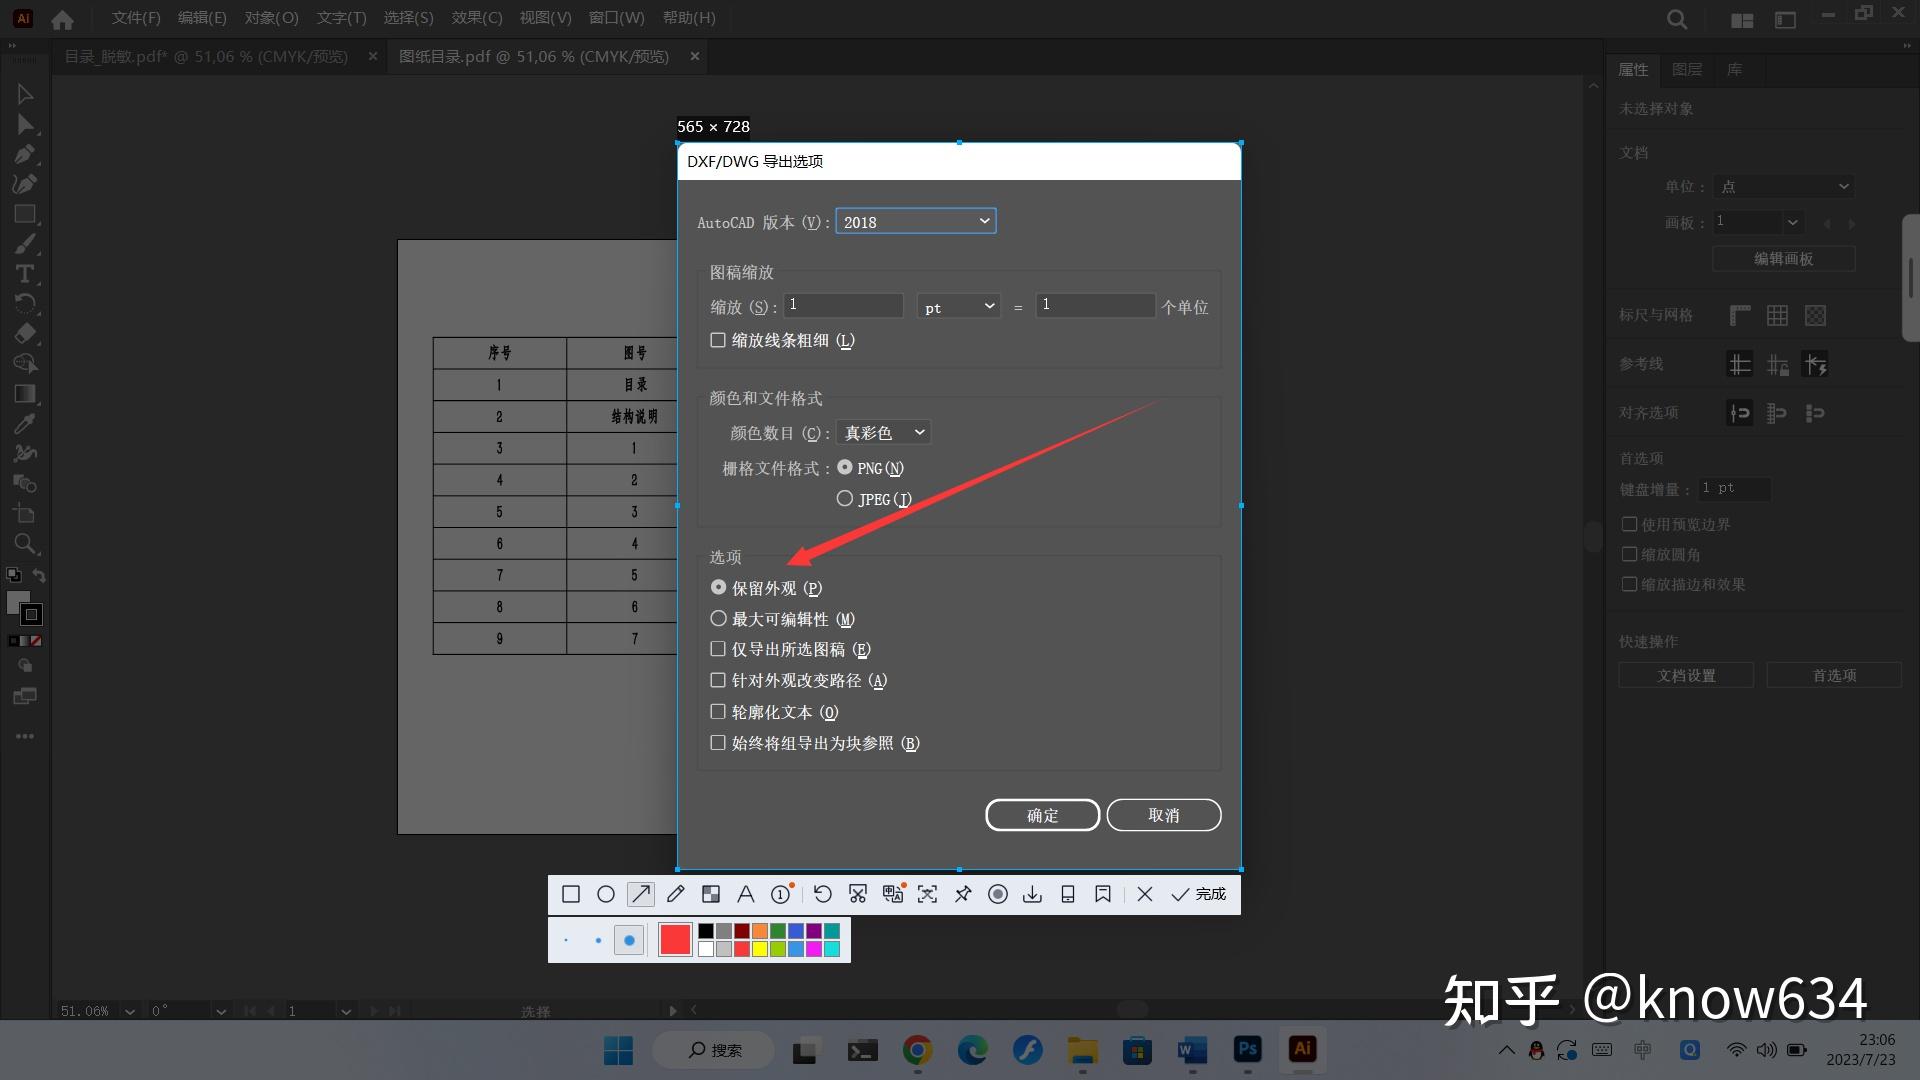Select the Zoom tool in left toolbar
The width and height of the screenshot is (1920, 1080).
coord(25,544)
